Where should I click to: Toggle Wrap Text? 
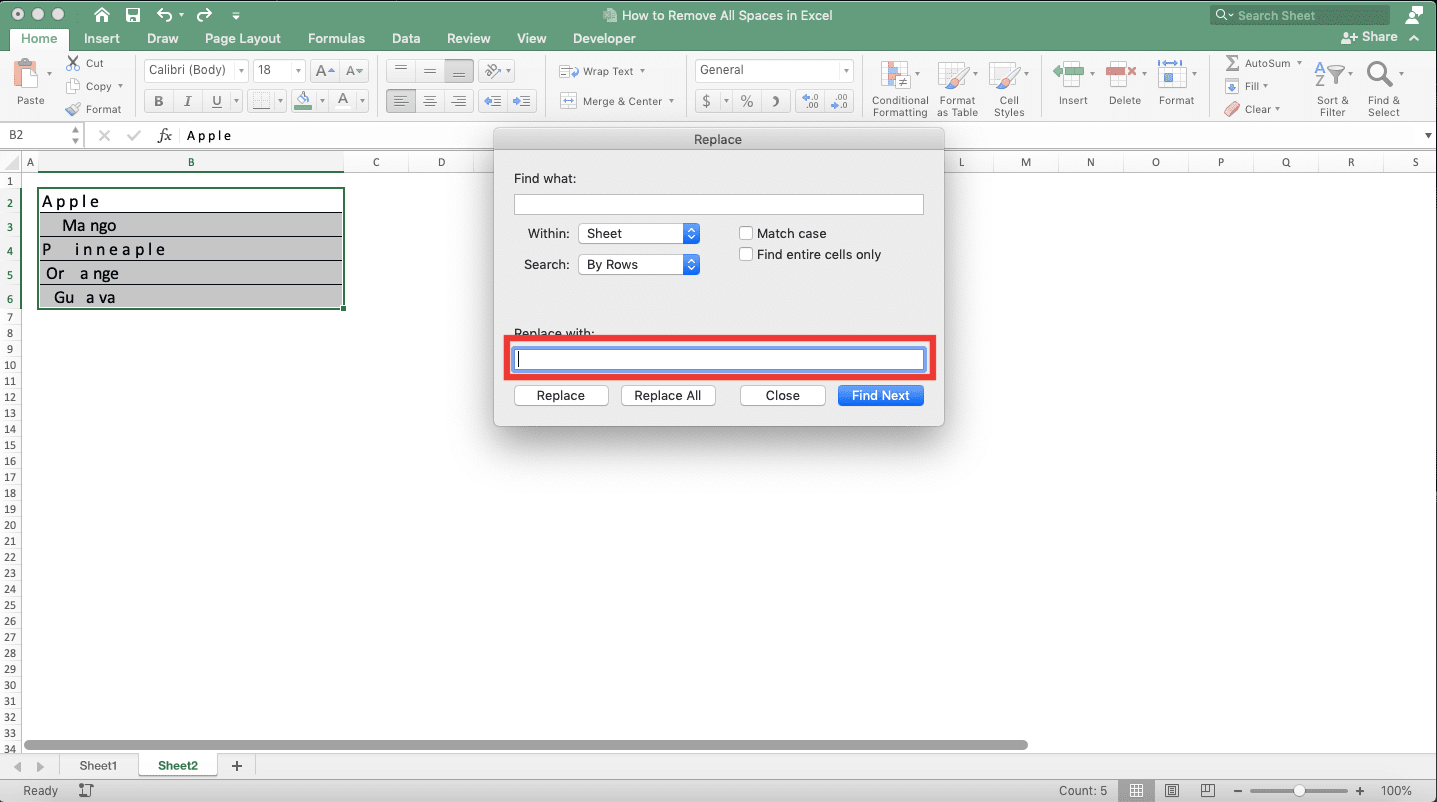pos(602,71)
